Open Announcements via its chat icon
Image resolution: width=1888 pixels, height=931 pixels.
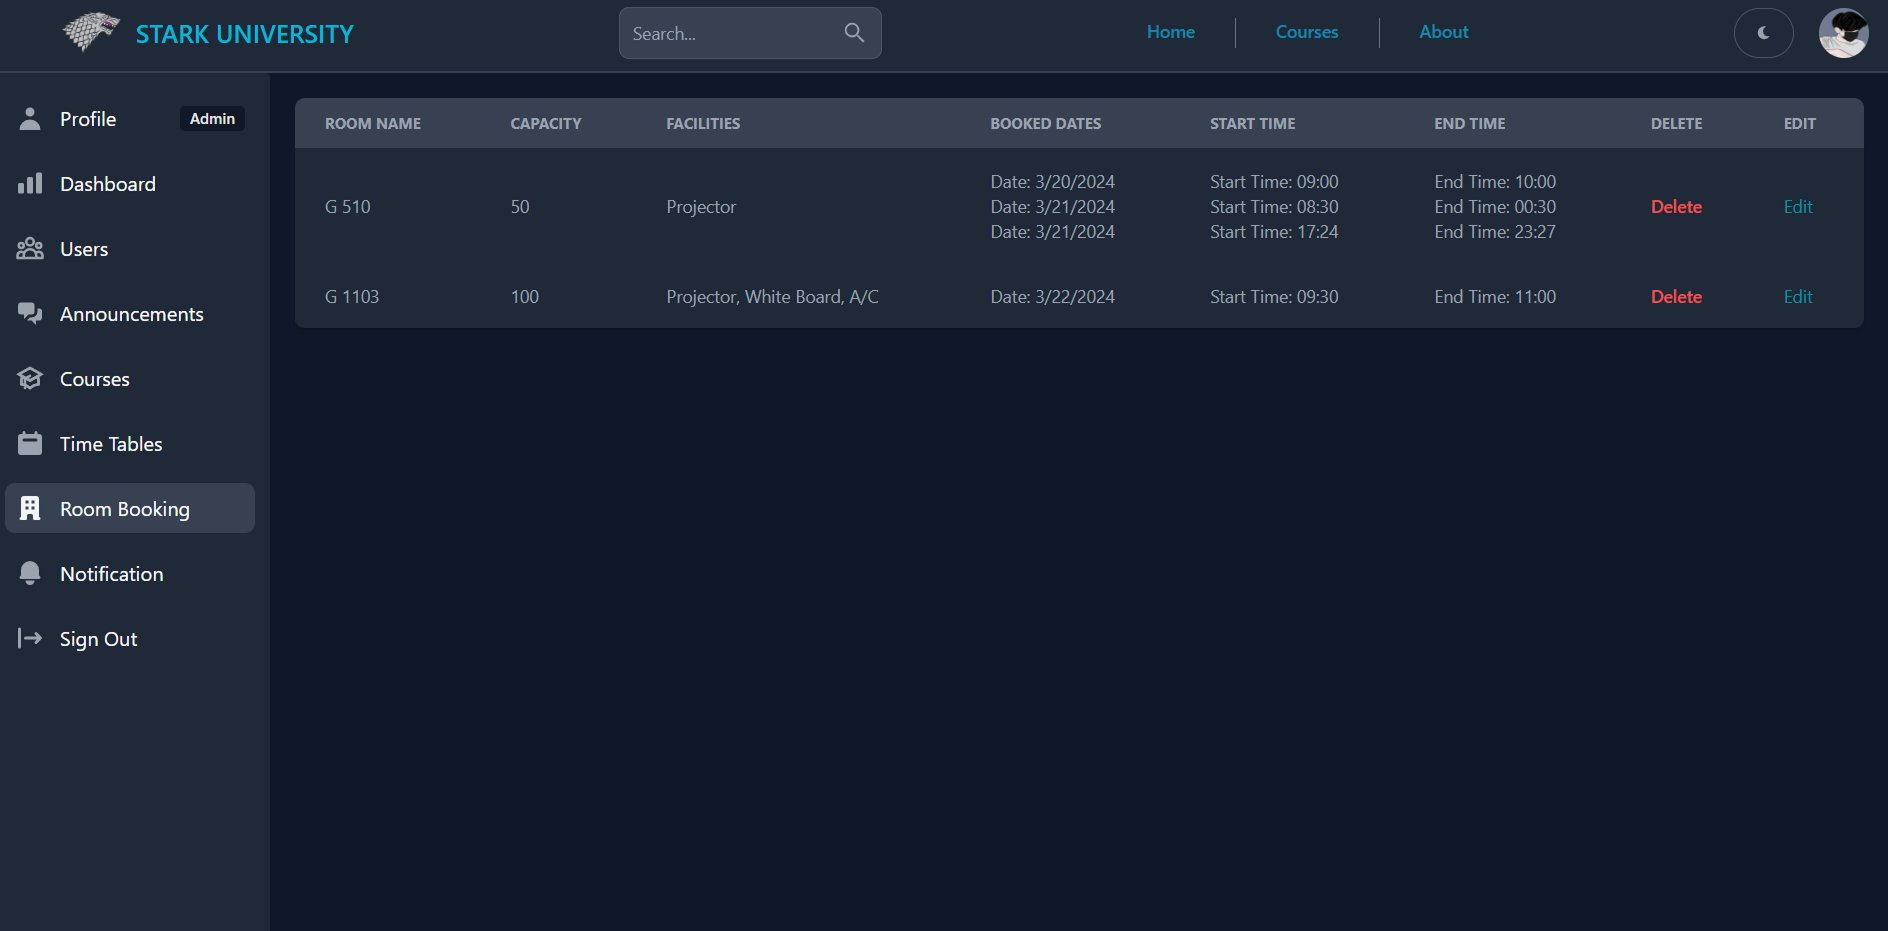pos(30,313)
